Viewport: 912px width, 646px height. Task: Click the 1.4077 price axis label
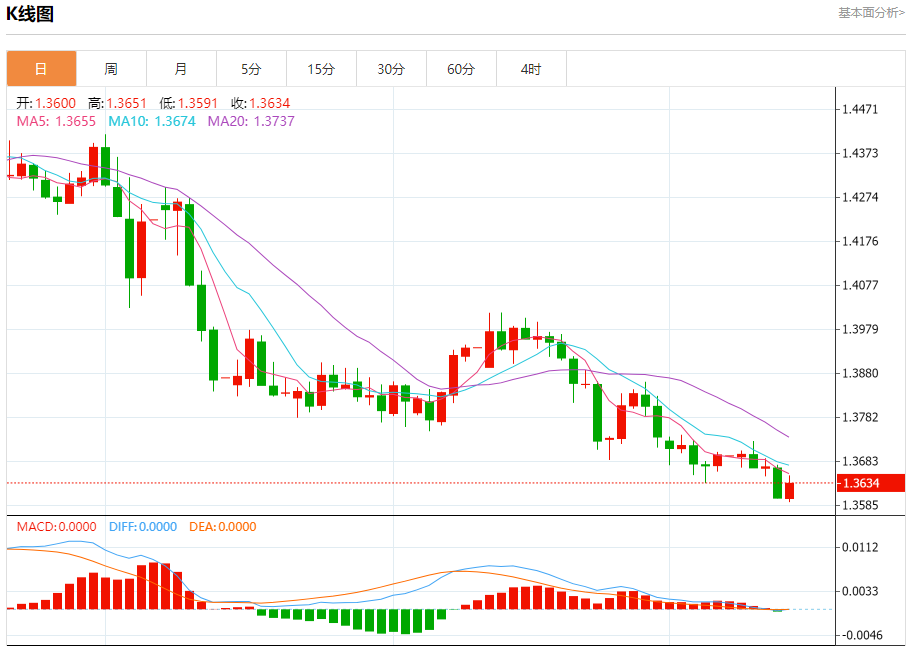(x=860, y=285)
